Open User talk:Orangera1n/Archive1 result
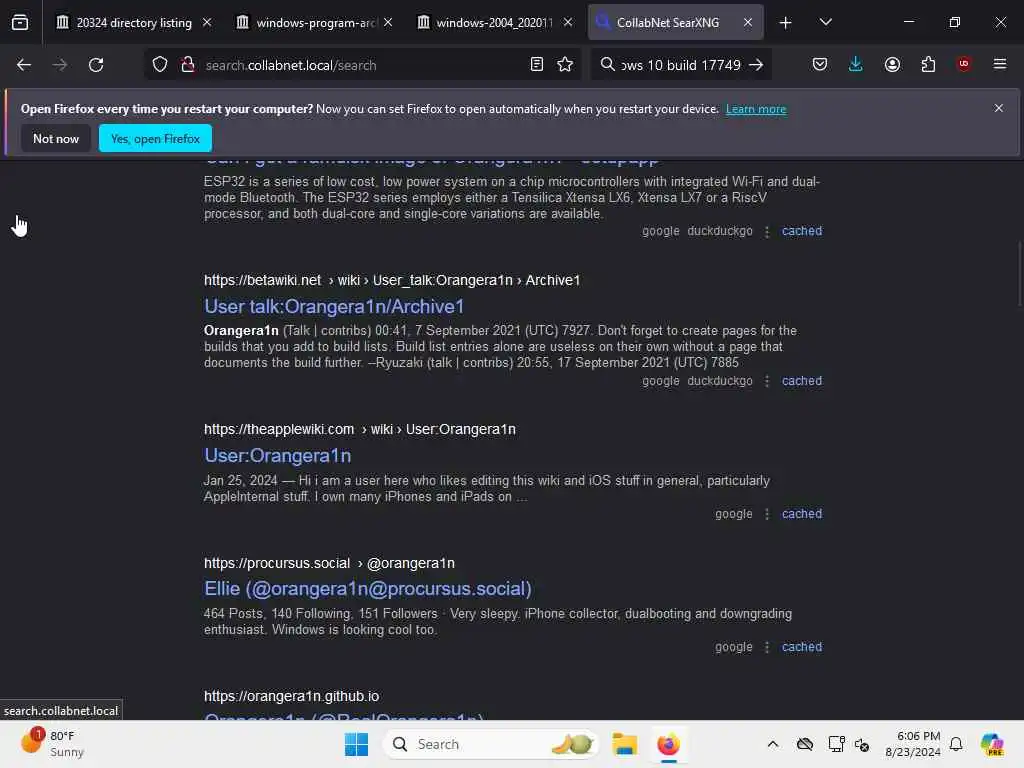The image size is (1024, 768). coord(334,306)
